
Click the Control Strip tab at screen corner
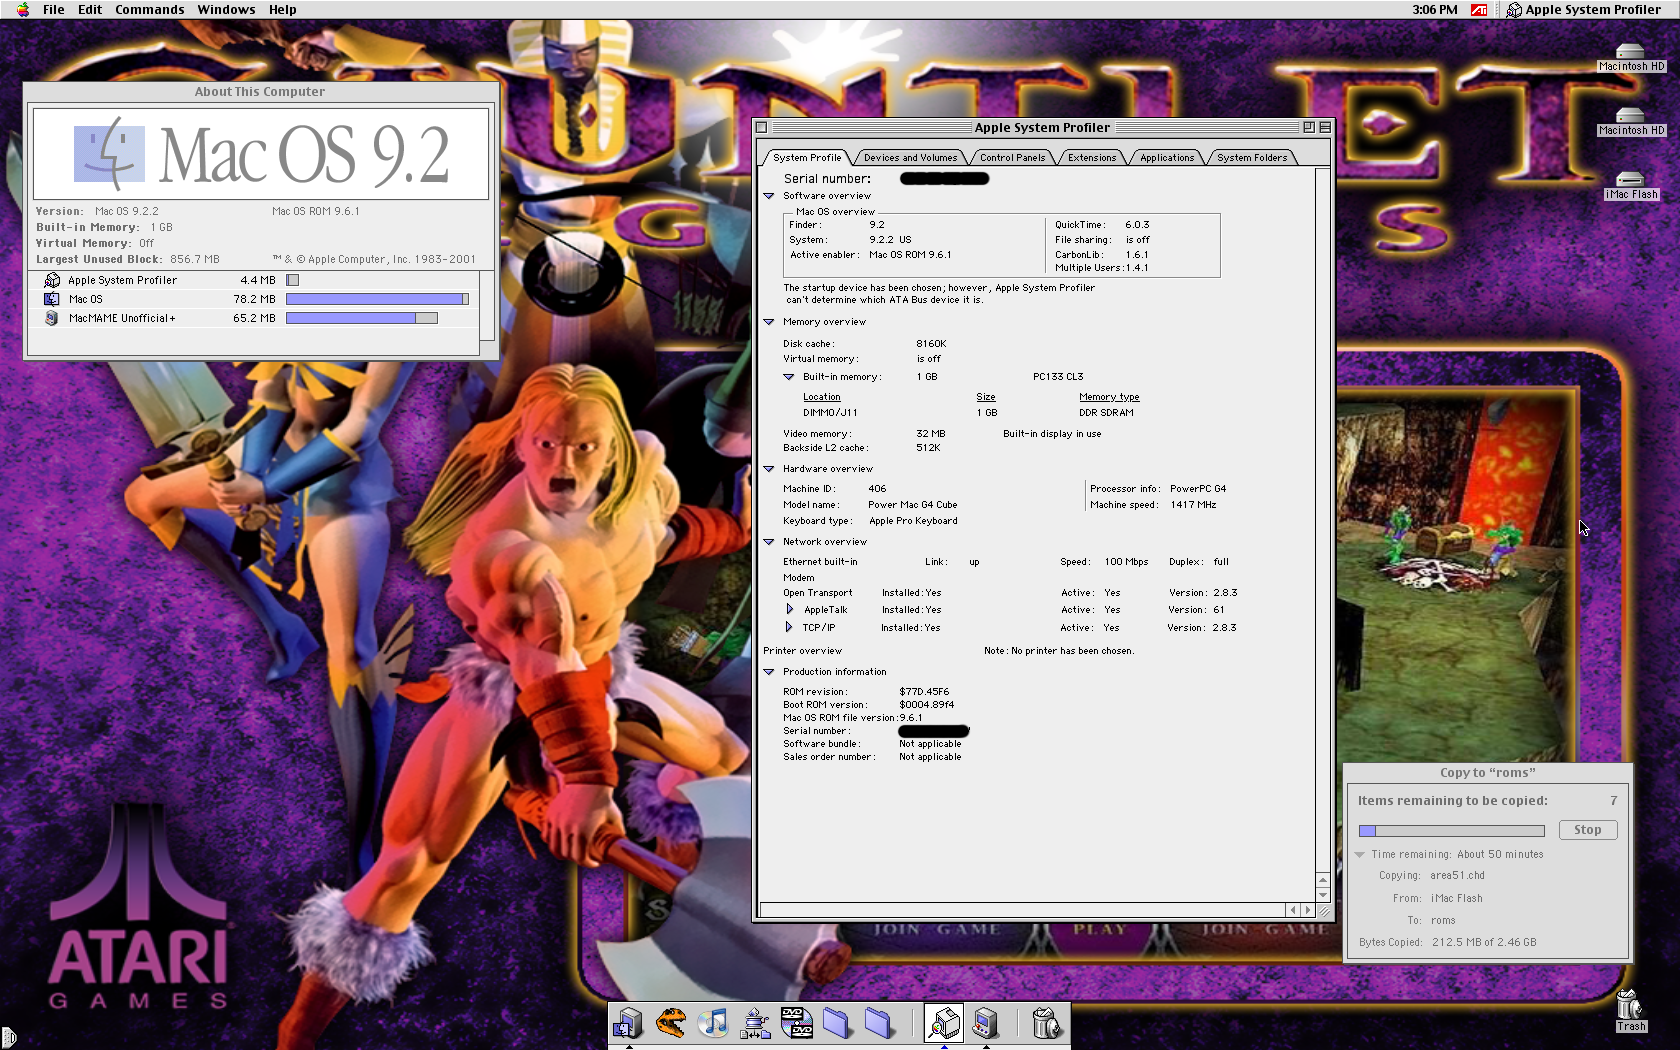pos(8,1038)
